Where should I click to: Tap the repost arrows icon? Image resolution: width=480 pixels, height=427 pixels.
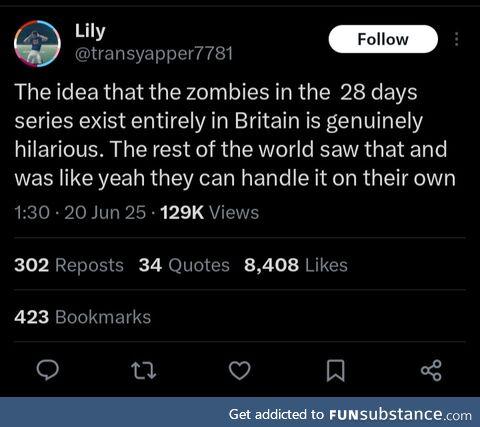(144, 371)
